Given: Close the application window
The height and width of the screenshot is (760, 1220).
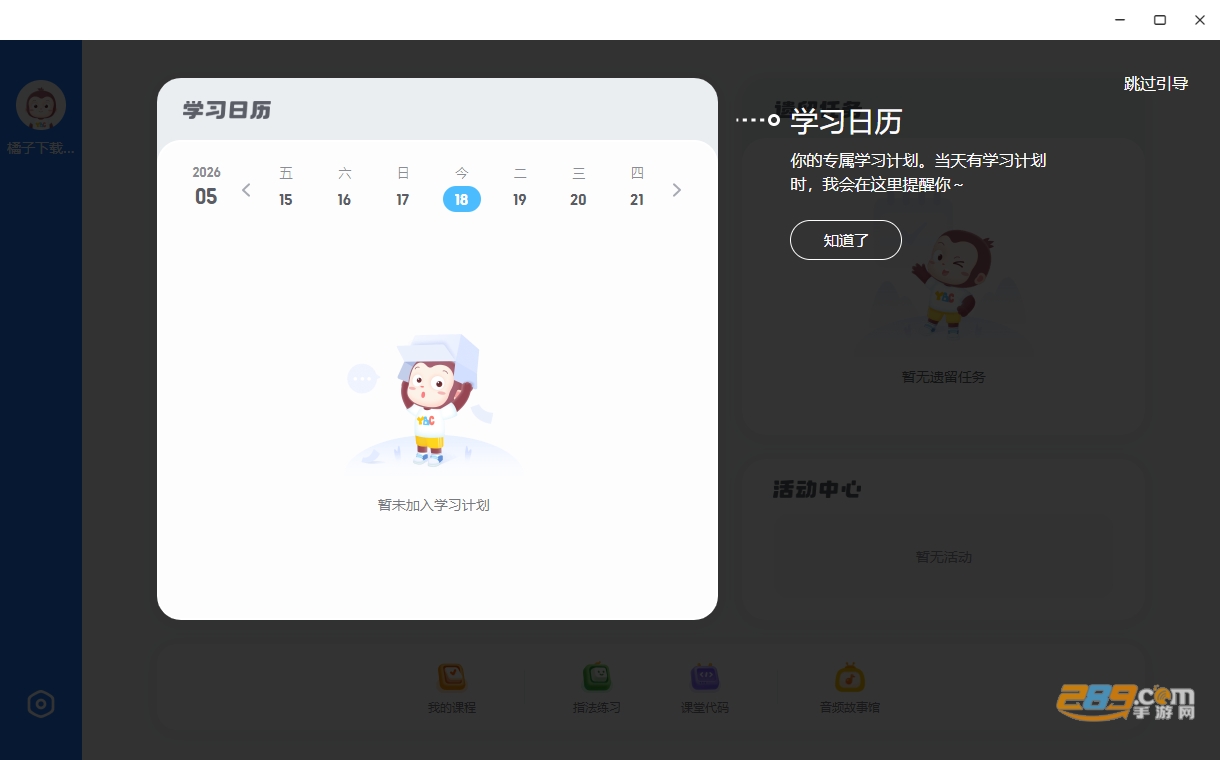Looking at the screenshot, I should tap(1200, 20).
